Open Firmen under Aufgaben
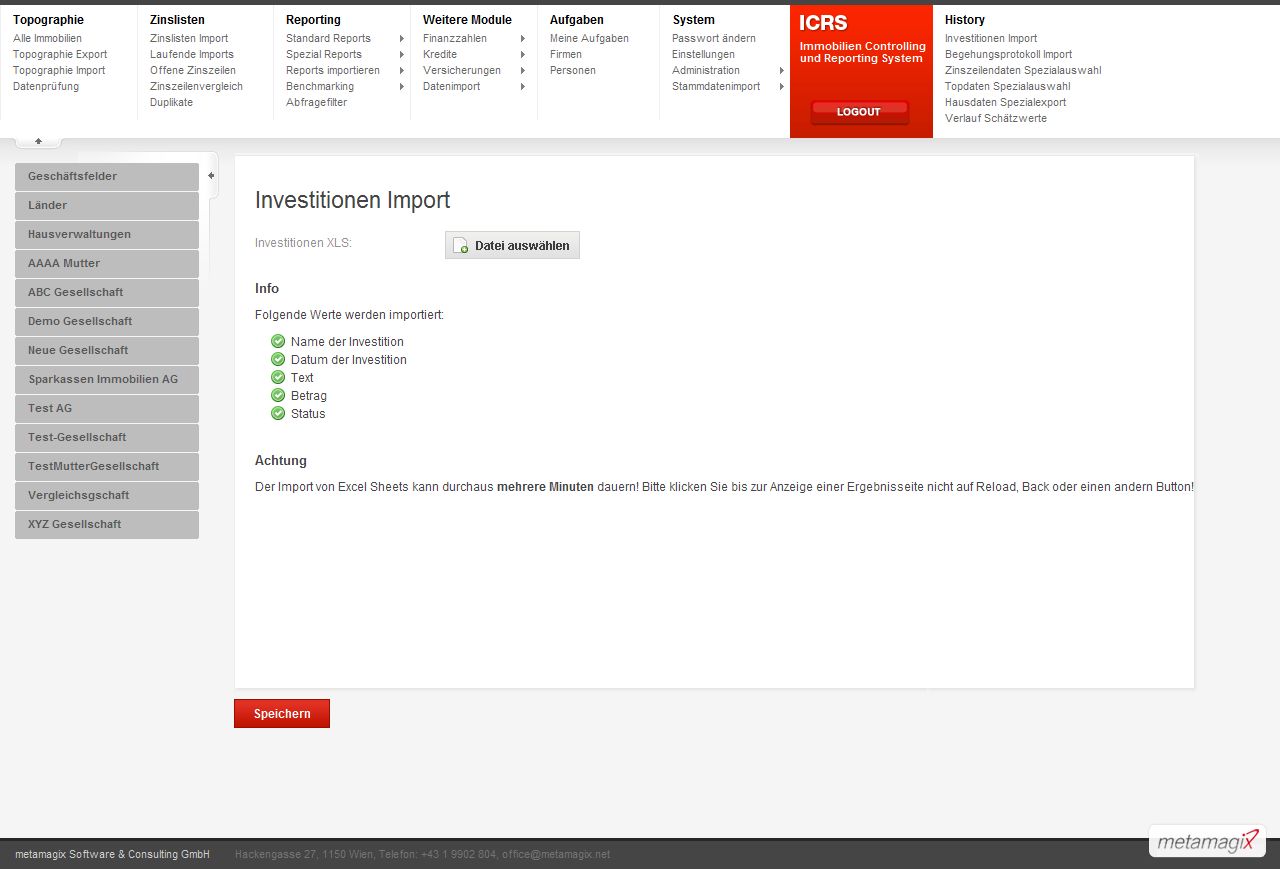 click(x=566, y=55)
